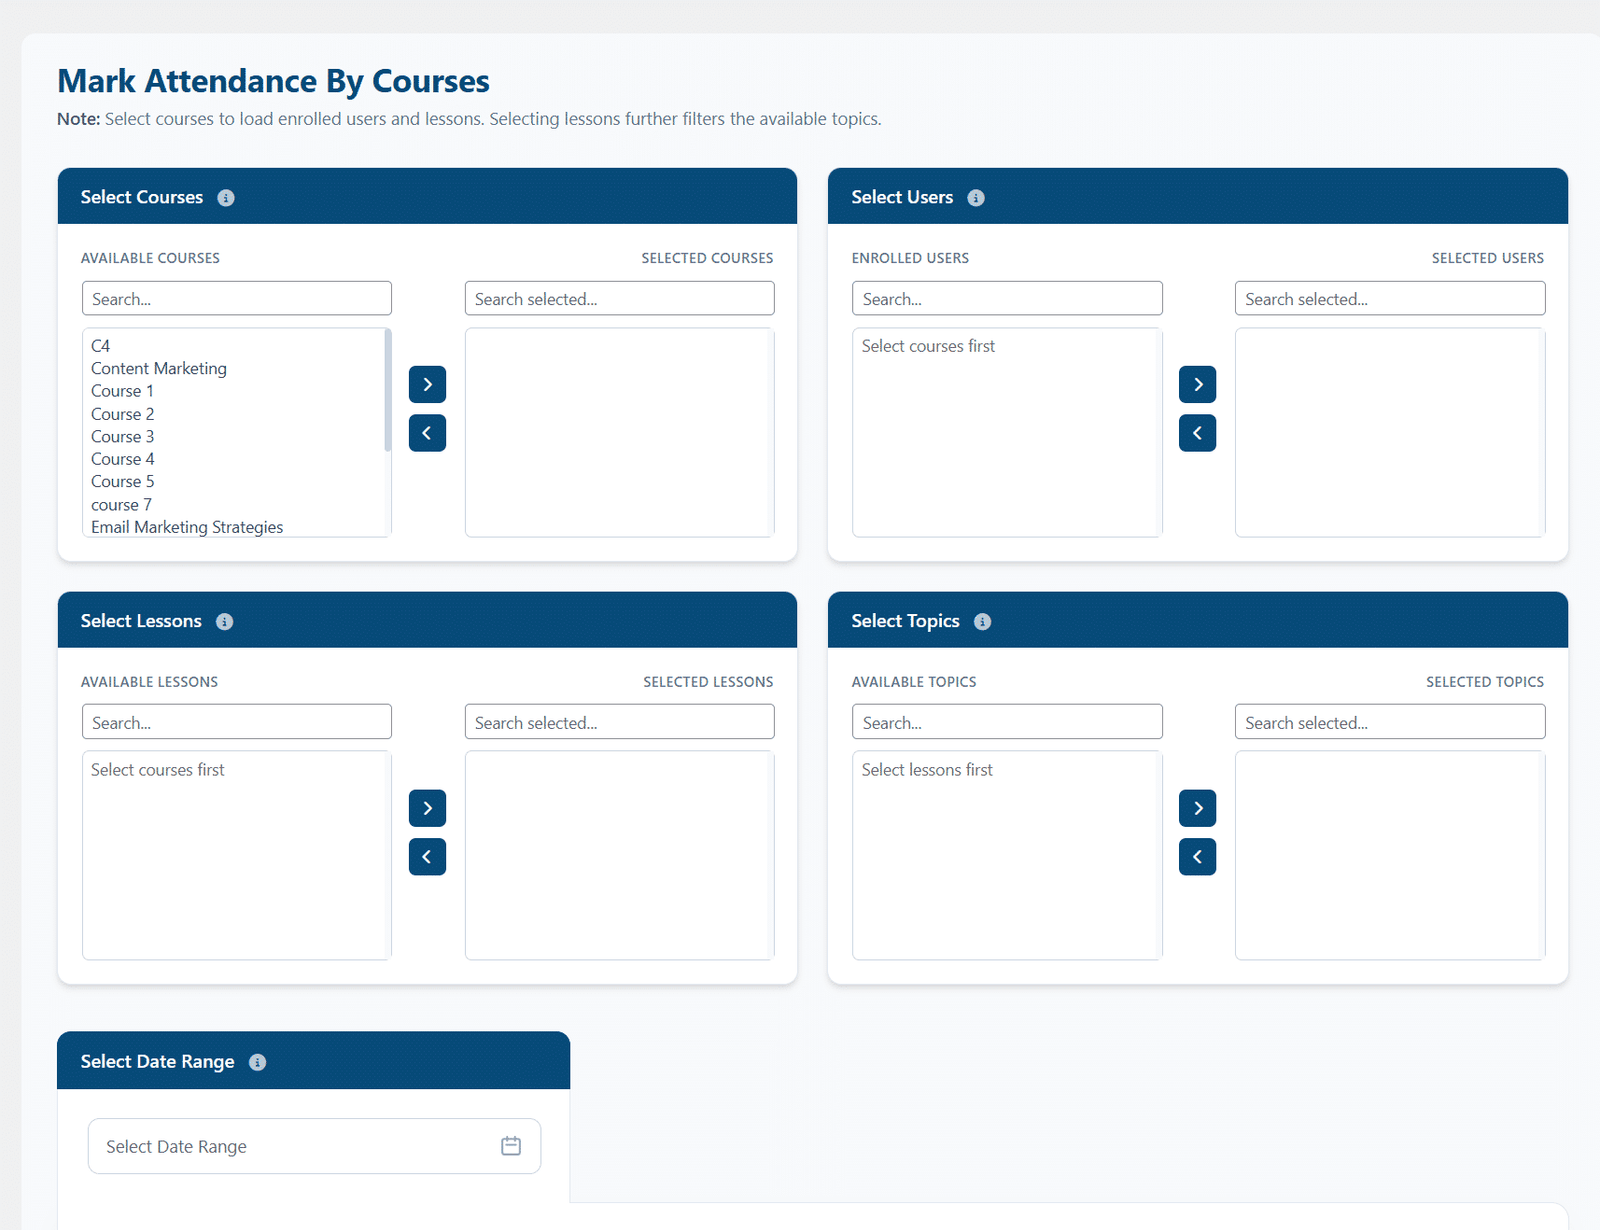Click inside the Selected Courses list box
This screenshot has width=1600, height=1230.
coord(620,433)
